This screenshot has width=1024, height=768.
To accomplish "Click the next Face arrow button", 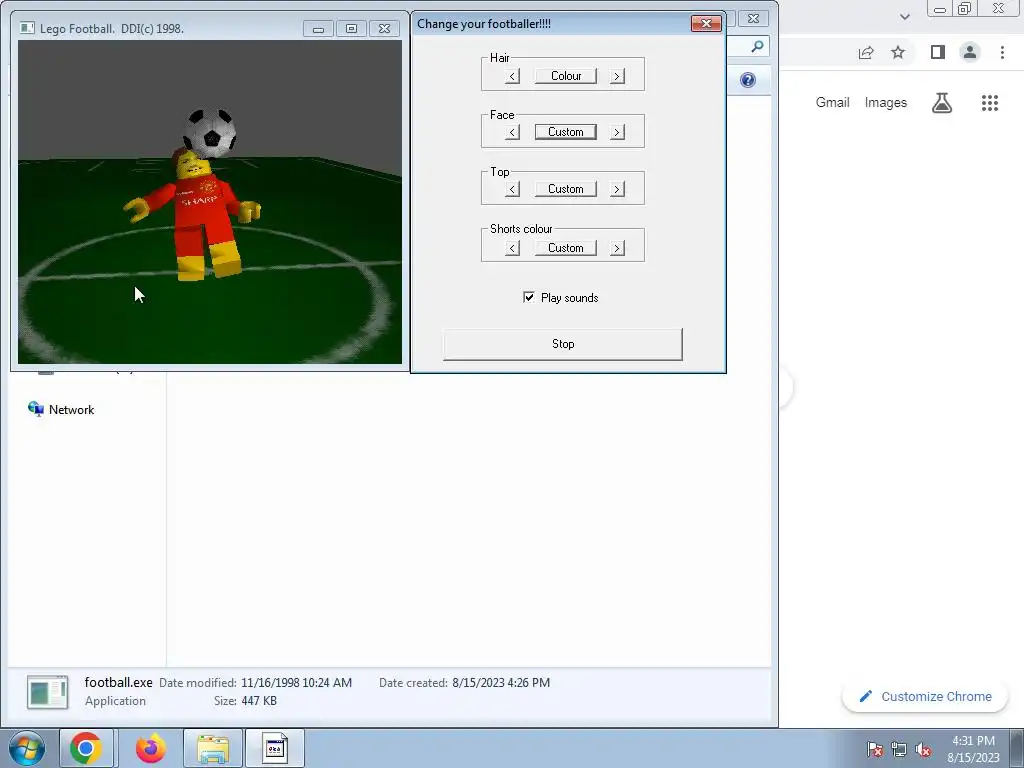I will (617, 133).
